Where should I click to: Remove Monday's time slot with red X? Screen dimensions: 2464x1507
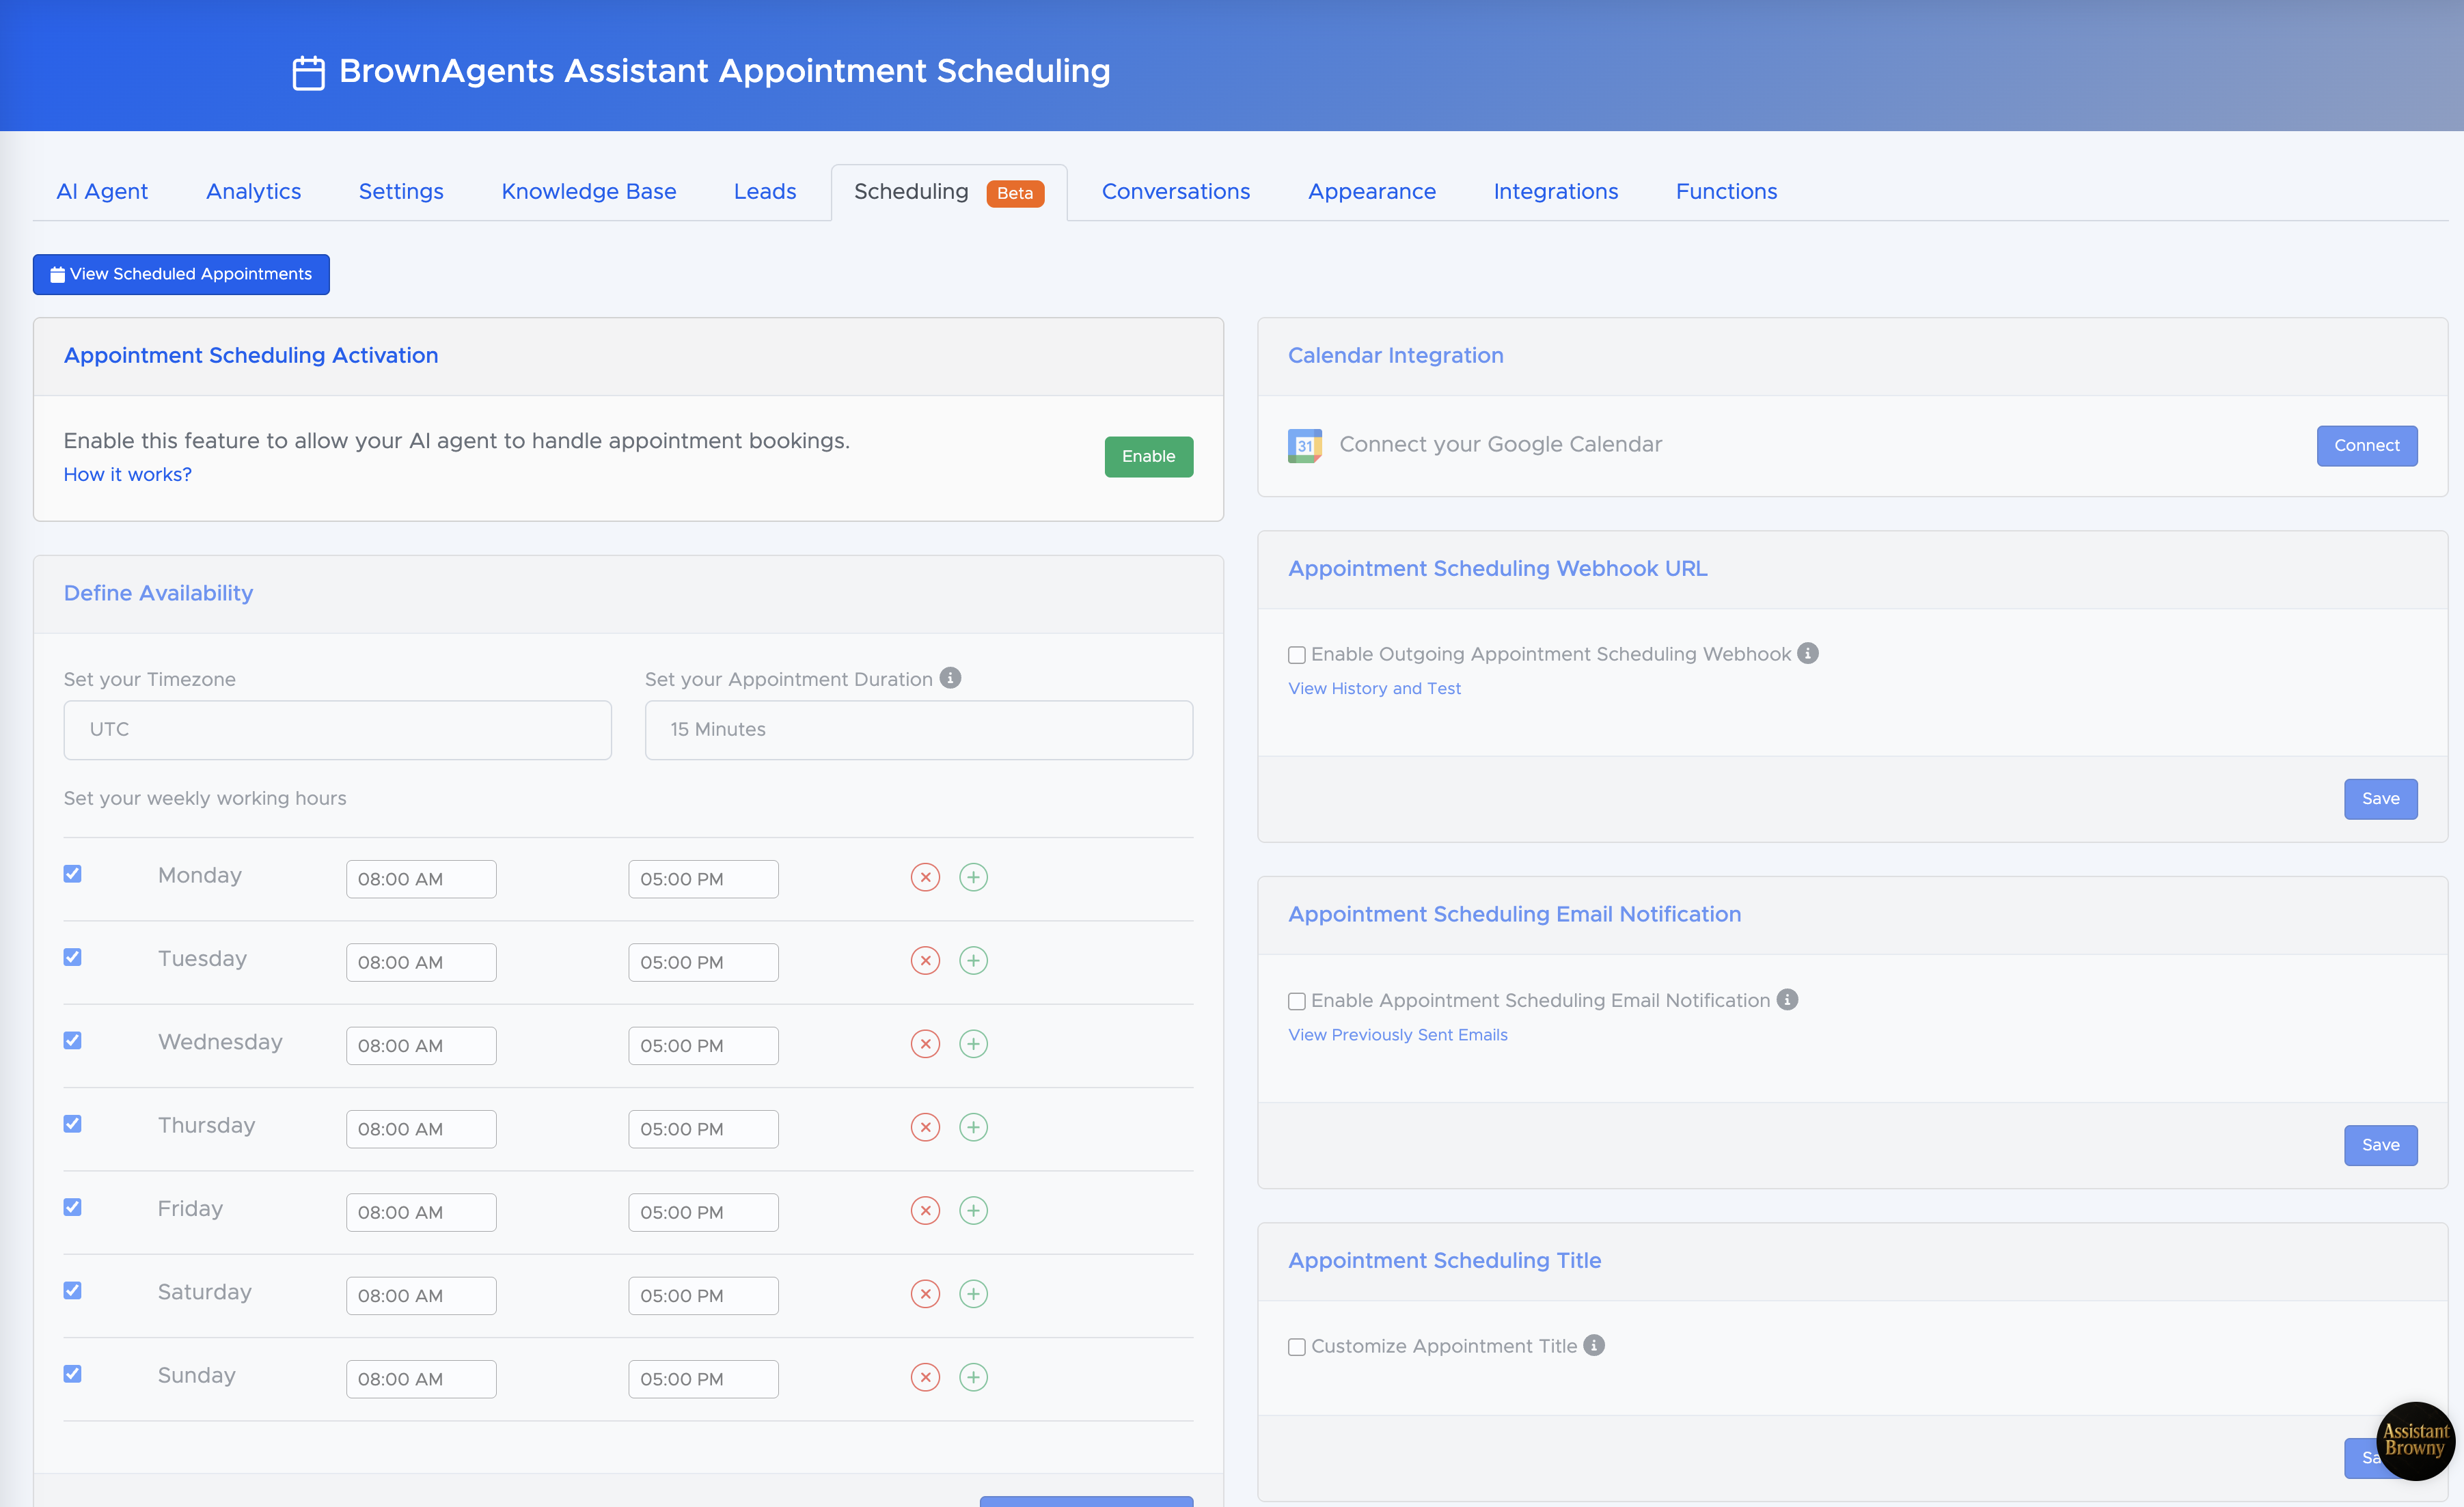pyautogui.click(x=925, y=877)
